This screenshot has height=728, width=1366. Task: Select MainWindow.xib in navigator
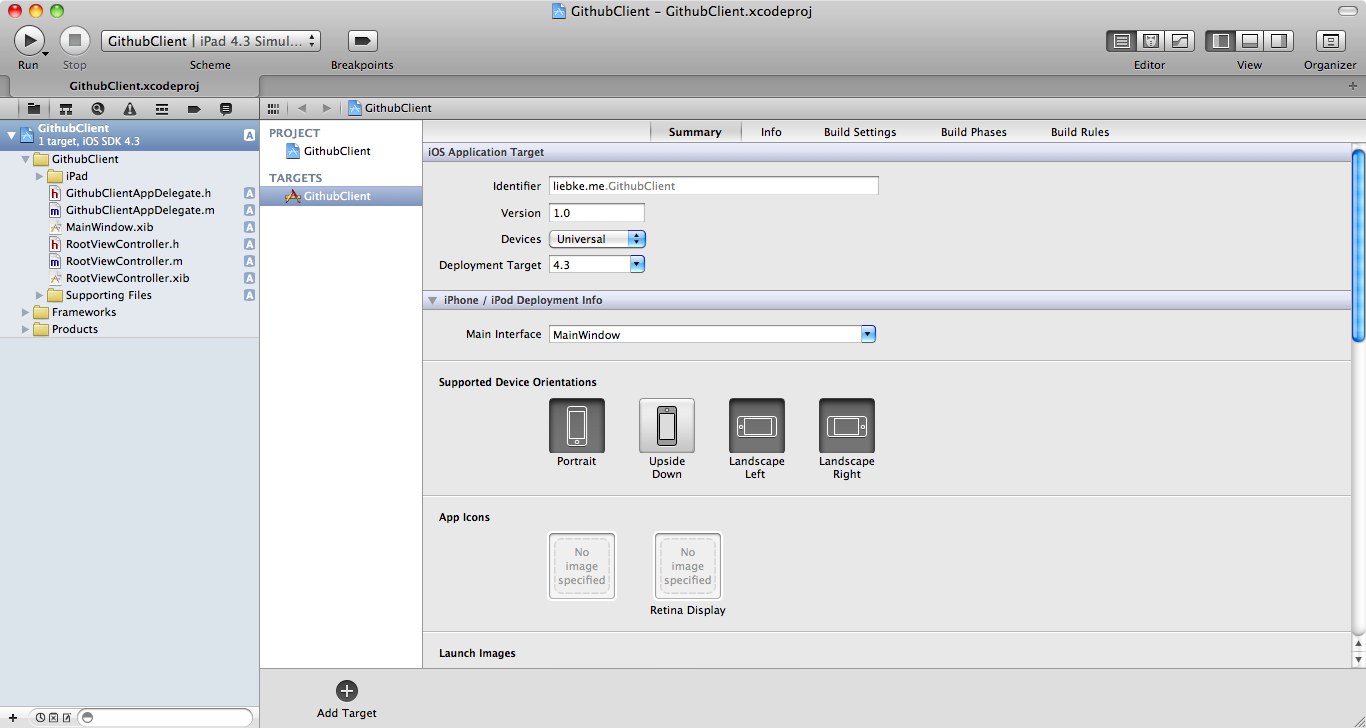click(x=109, y=227)
